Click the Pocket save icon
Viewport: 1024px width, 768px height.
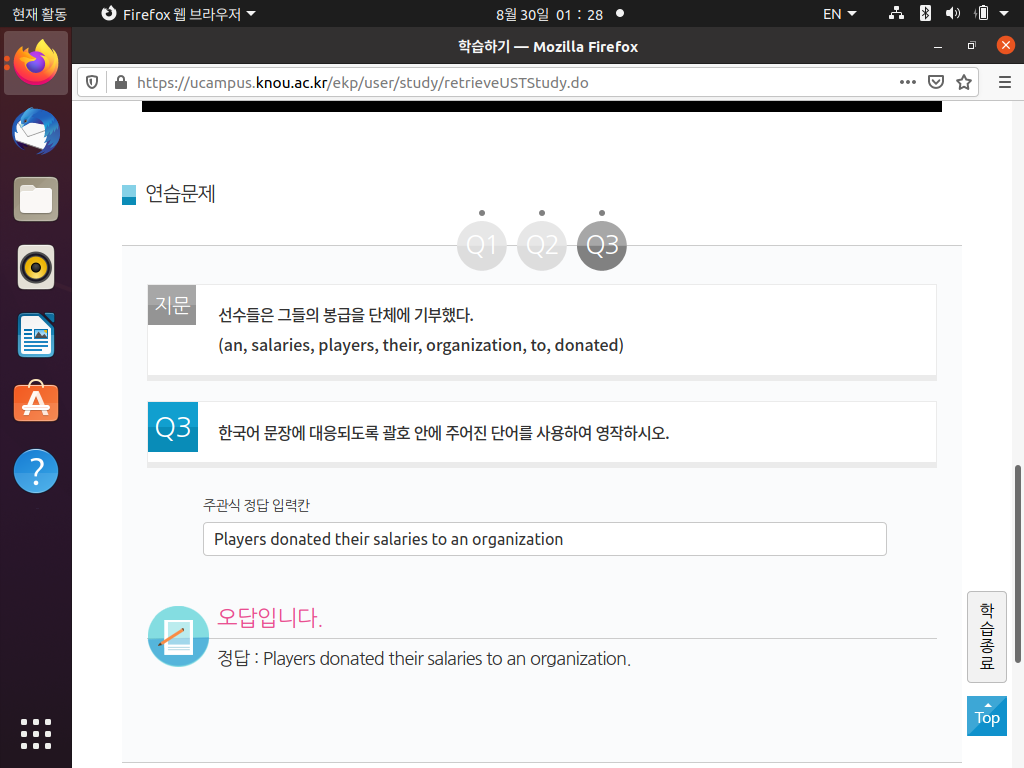(936, 82)
